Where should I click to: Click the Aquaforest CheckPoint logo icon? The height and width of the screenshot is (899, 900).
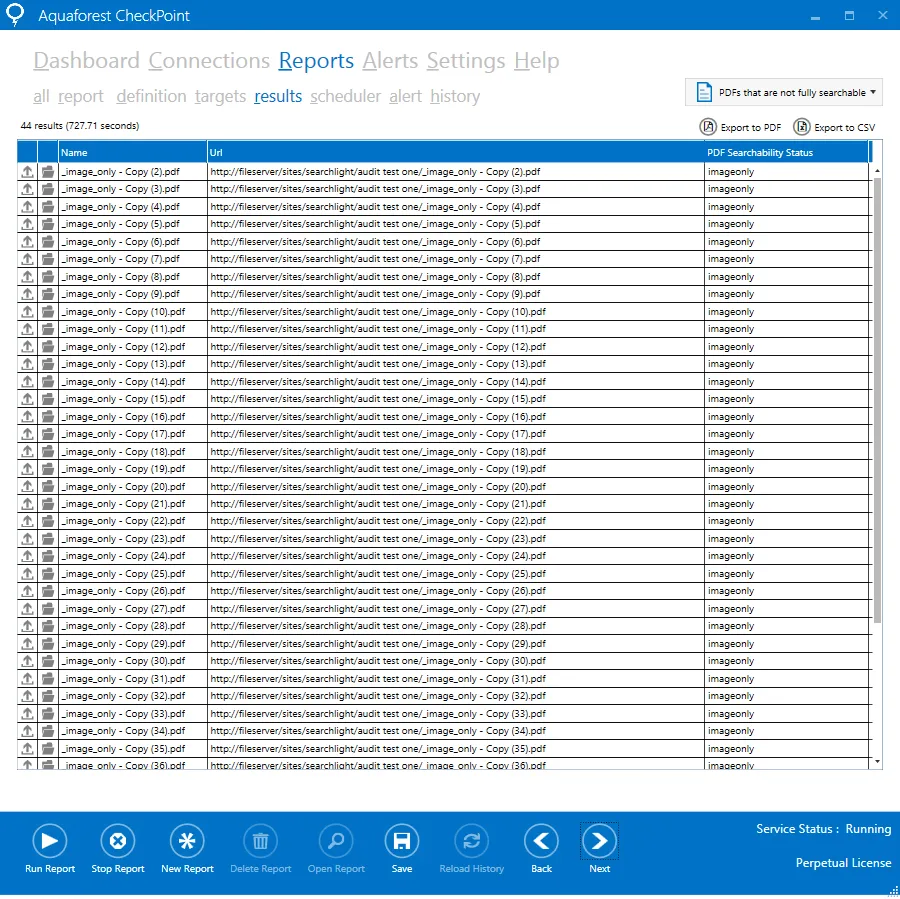15,14
